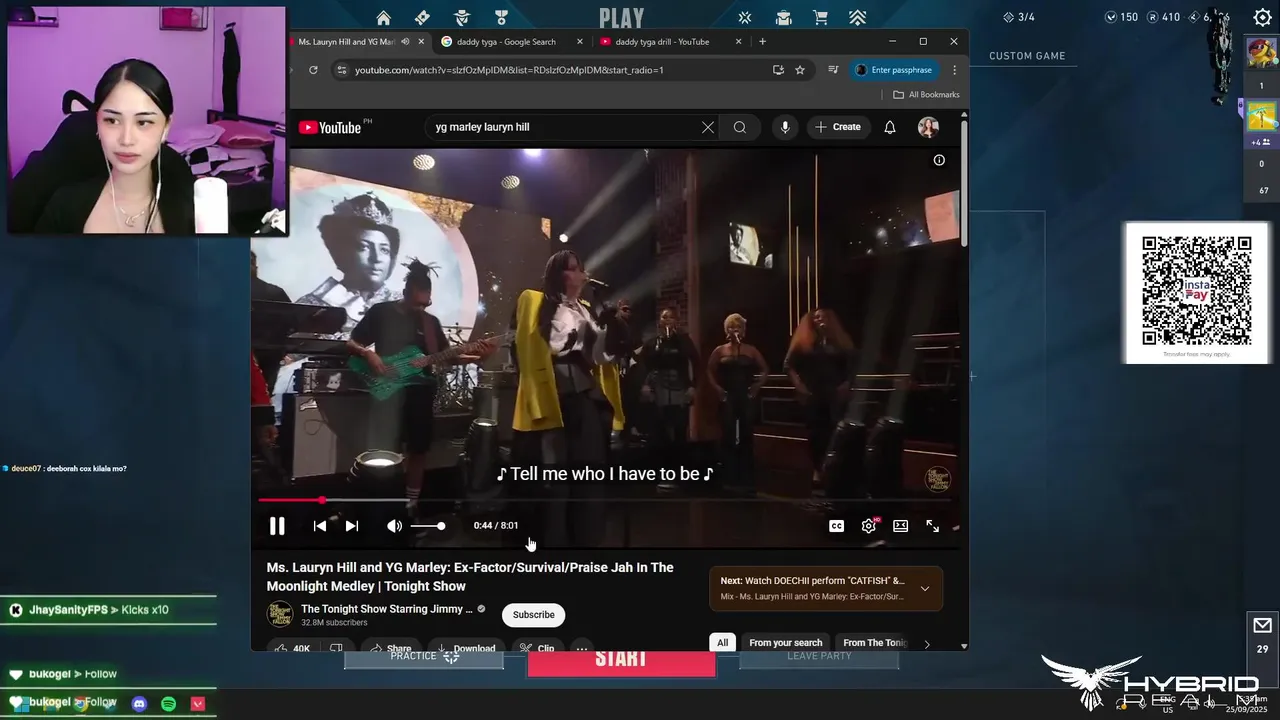
Task: Select From your search chip
Action: 786,643
